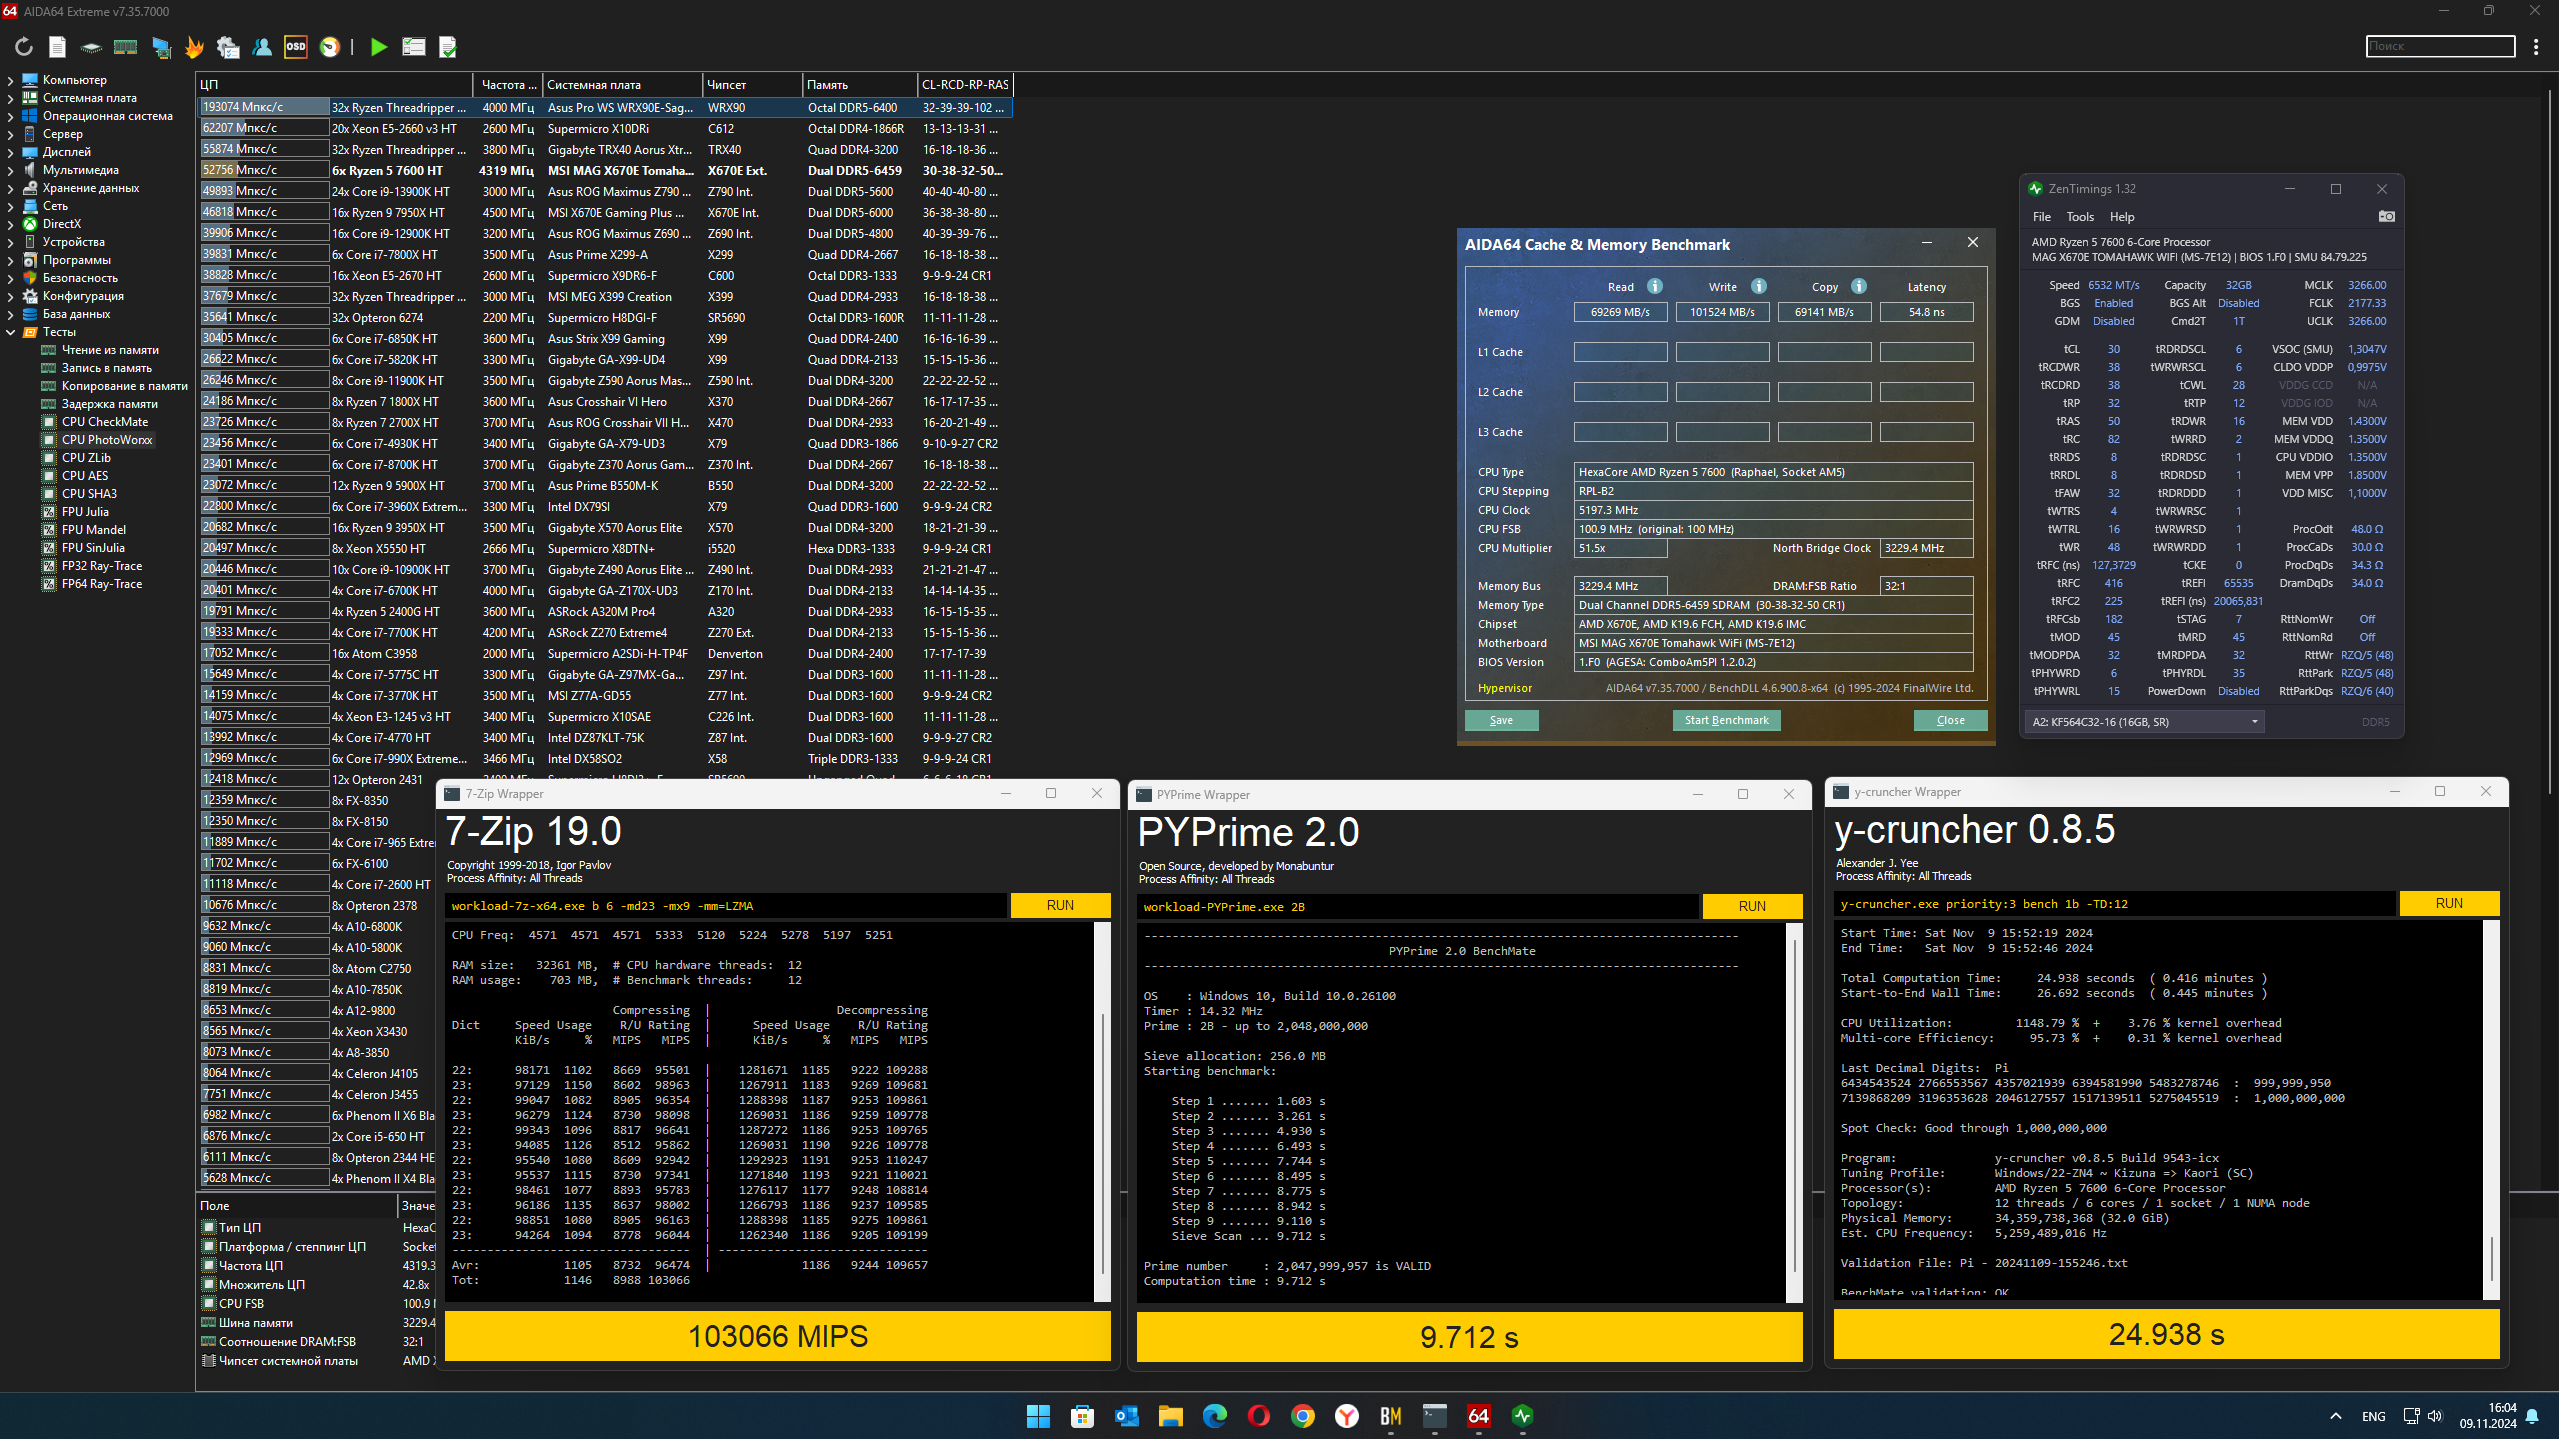2559x1439 pixels.
Task: Expand the Системная плата tree node
Action: click(11, 98)
